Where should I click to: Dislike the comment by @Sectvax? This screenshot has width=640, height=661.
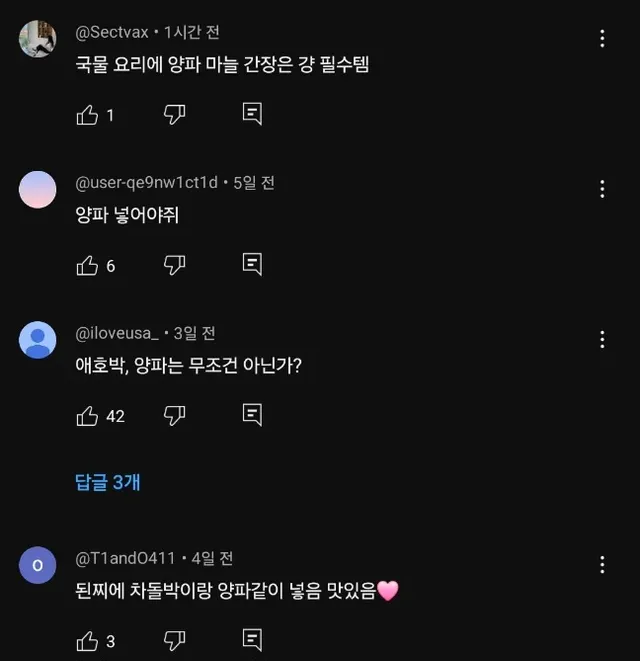coord(175,115)
